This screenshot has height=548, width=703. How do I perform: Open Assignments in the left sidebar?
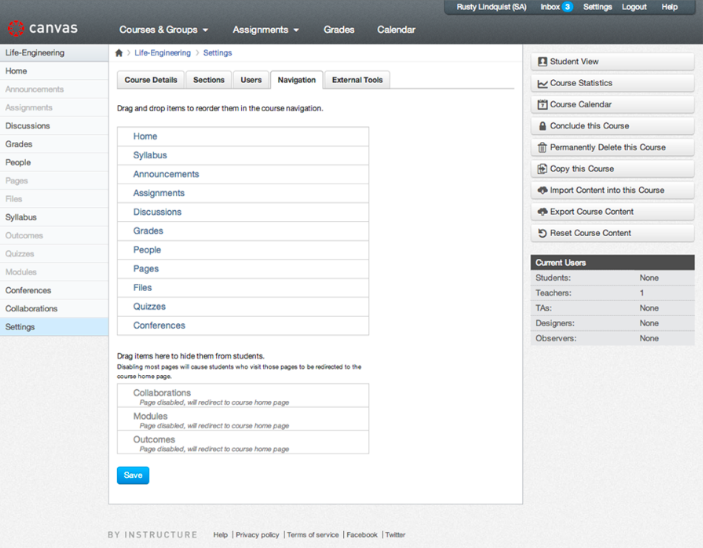click(54, 108)
